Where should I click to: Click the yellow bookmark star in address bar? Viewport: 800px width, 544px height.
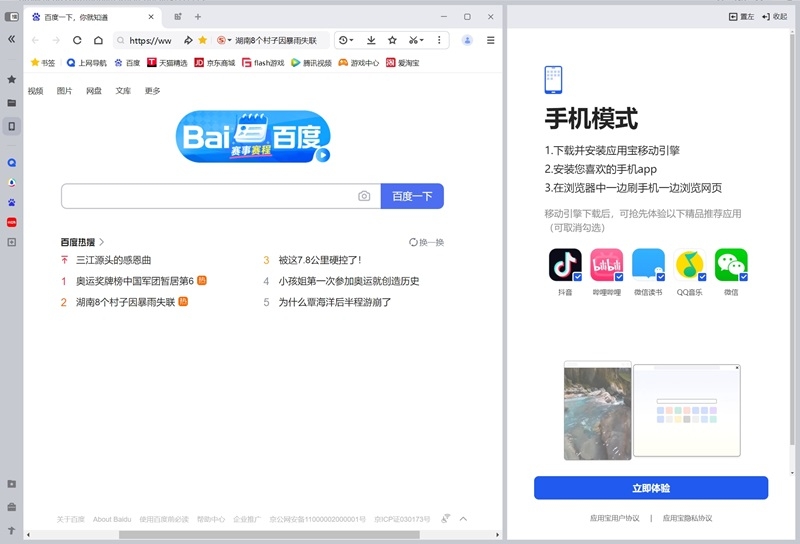(203, 40)
